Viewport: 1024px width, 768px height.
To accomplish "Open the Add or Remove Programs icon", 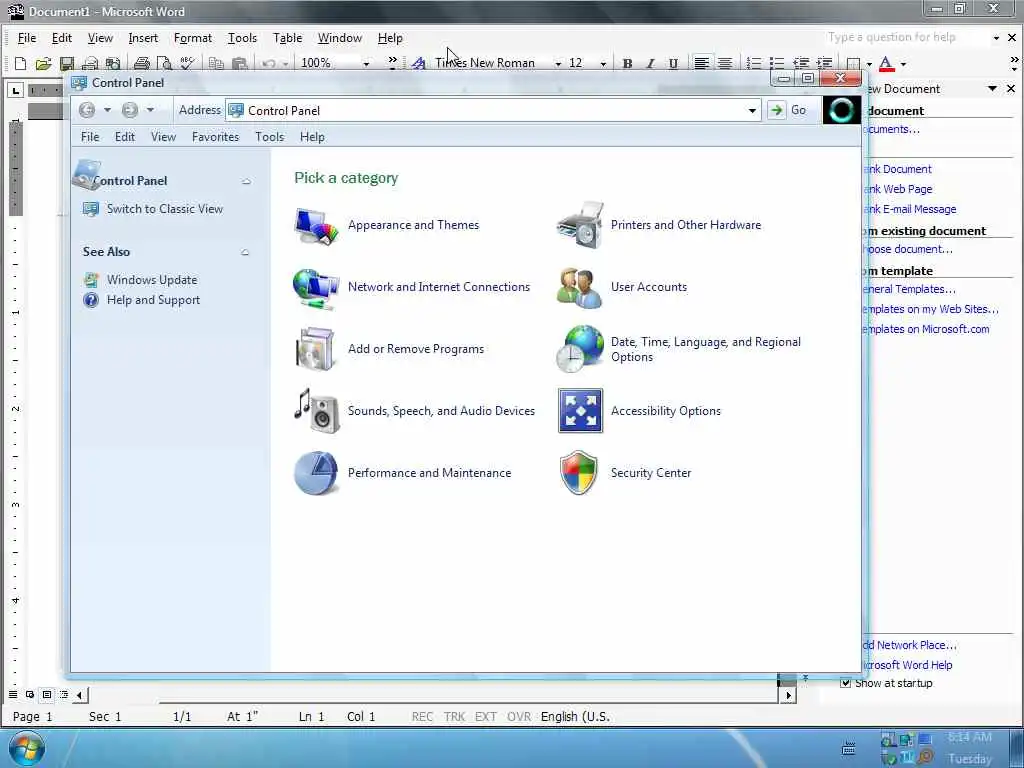I will pyautogui.click(x=316, y=349).
